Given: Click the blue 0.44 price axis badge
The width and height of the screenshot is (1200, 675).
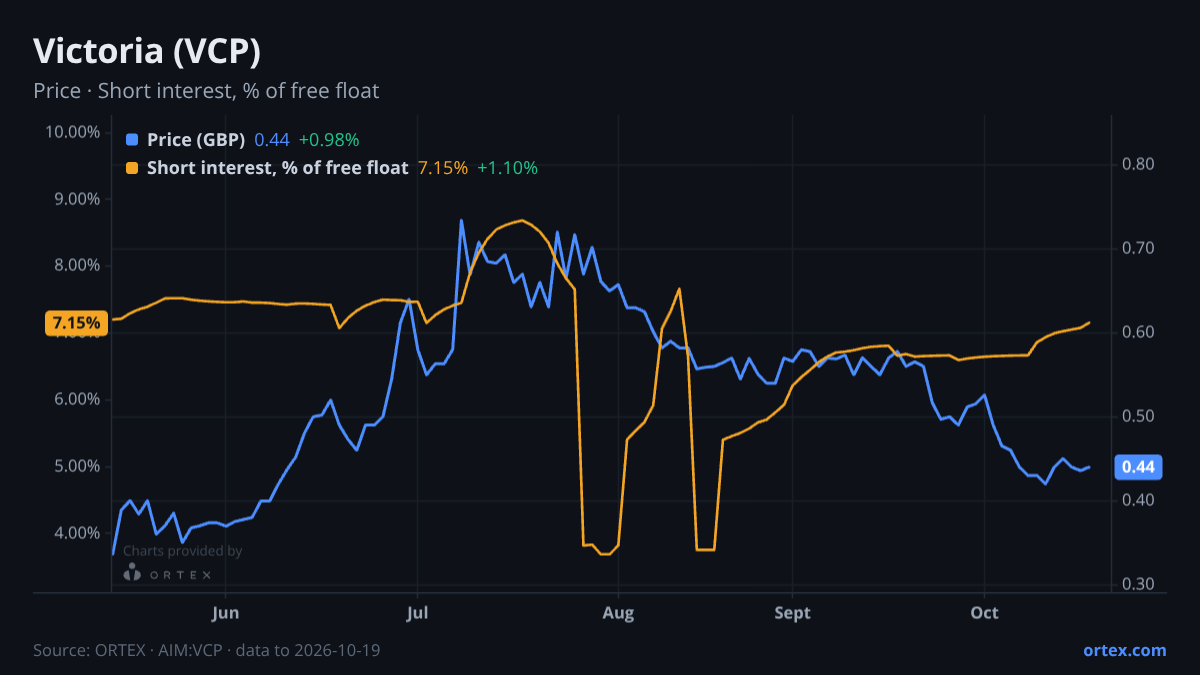Looking at the screenshot, I should pyautogui.click(x=1138, y=467).
